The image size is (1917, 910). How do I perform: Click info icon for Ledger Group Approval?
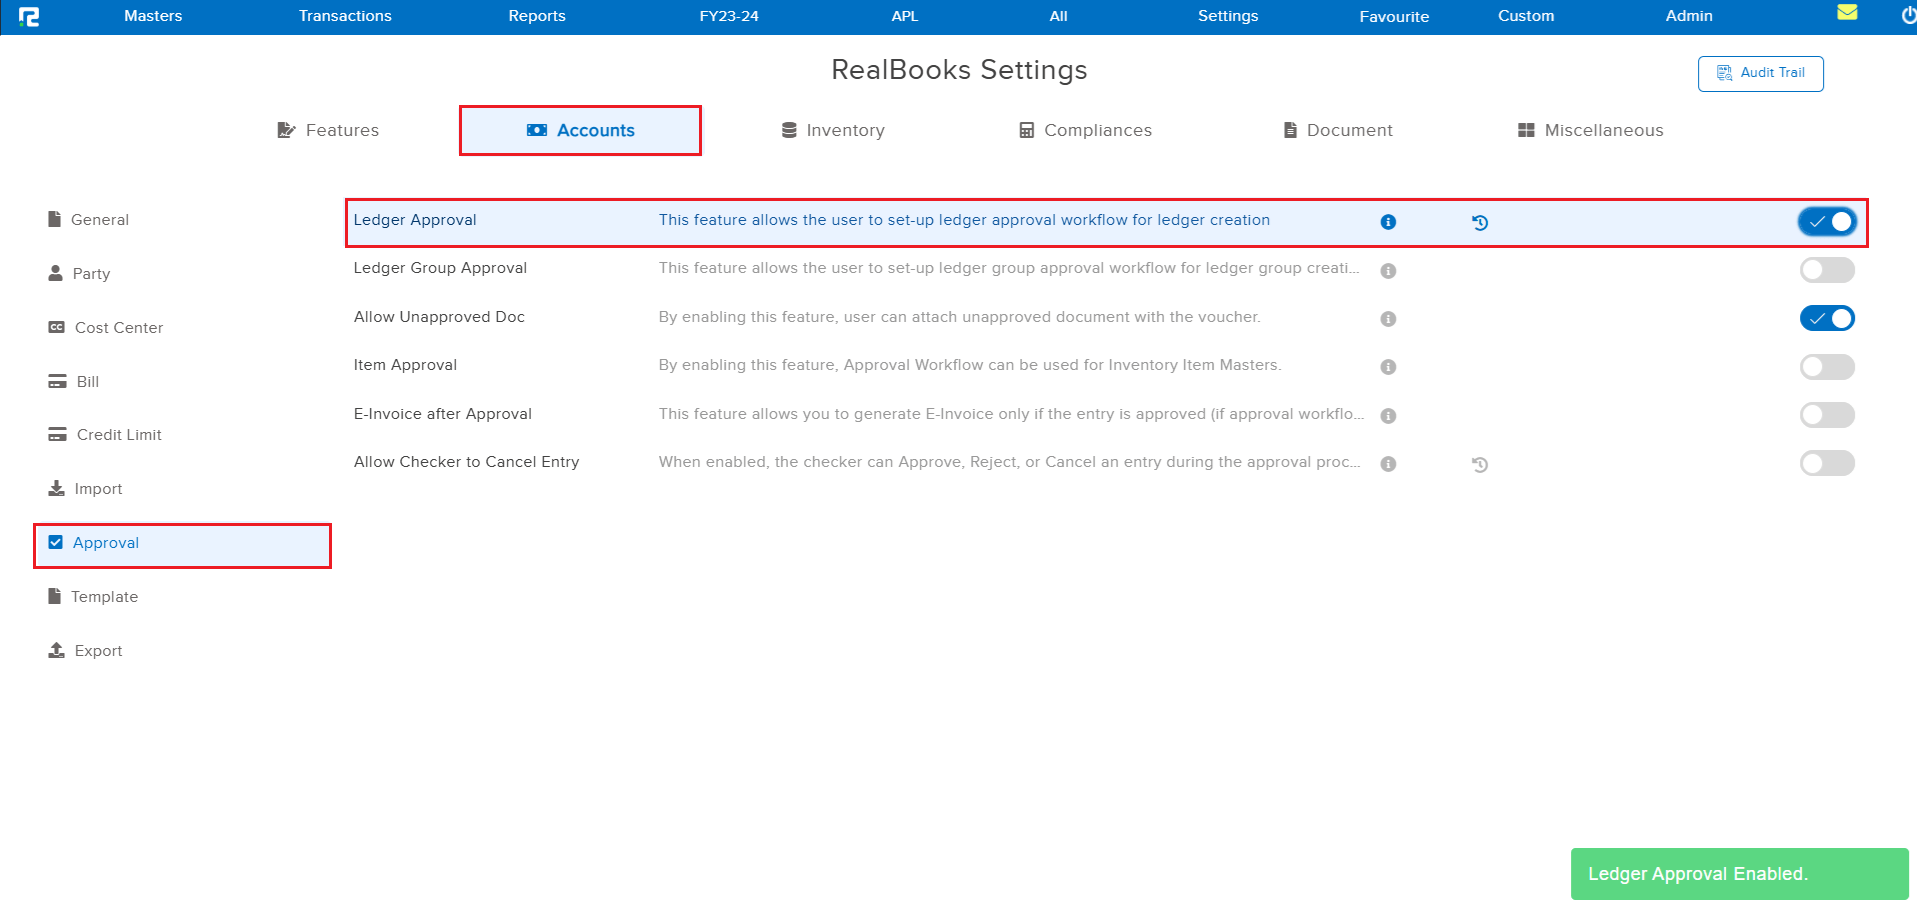(x=1388, y=271)
